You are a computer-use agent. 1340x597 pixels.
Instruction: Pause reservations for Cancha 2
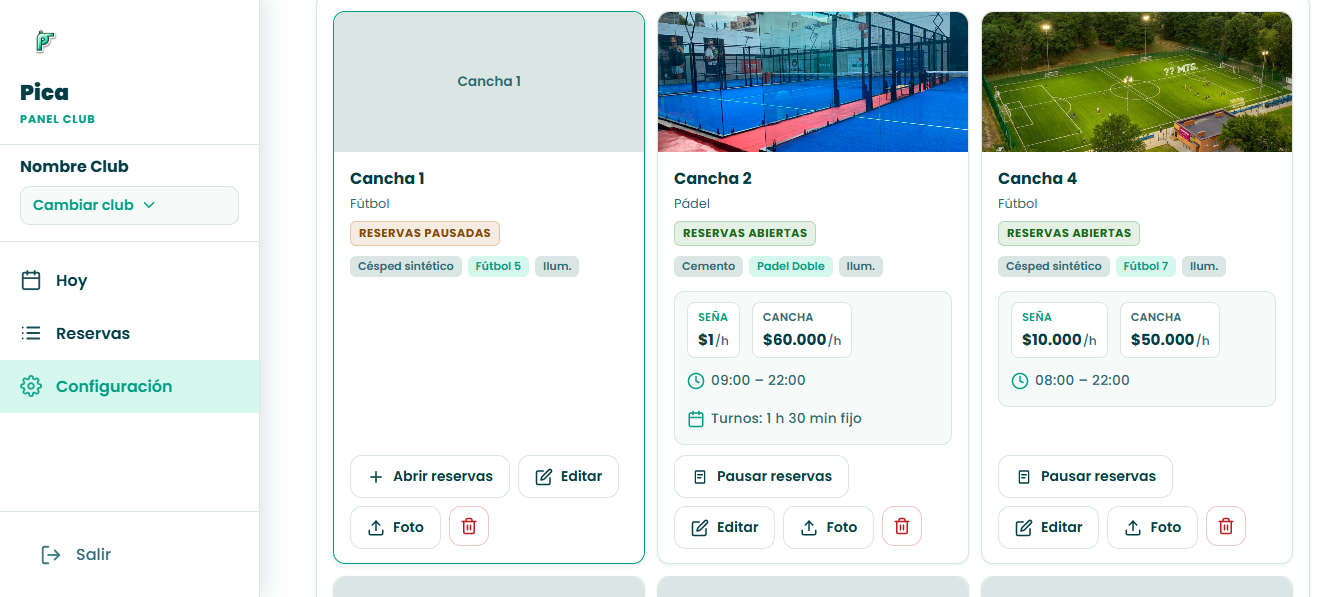point(761,477)
